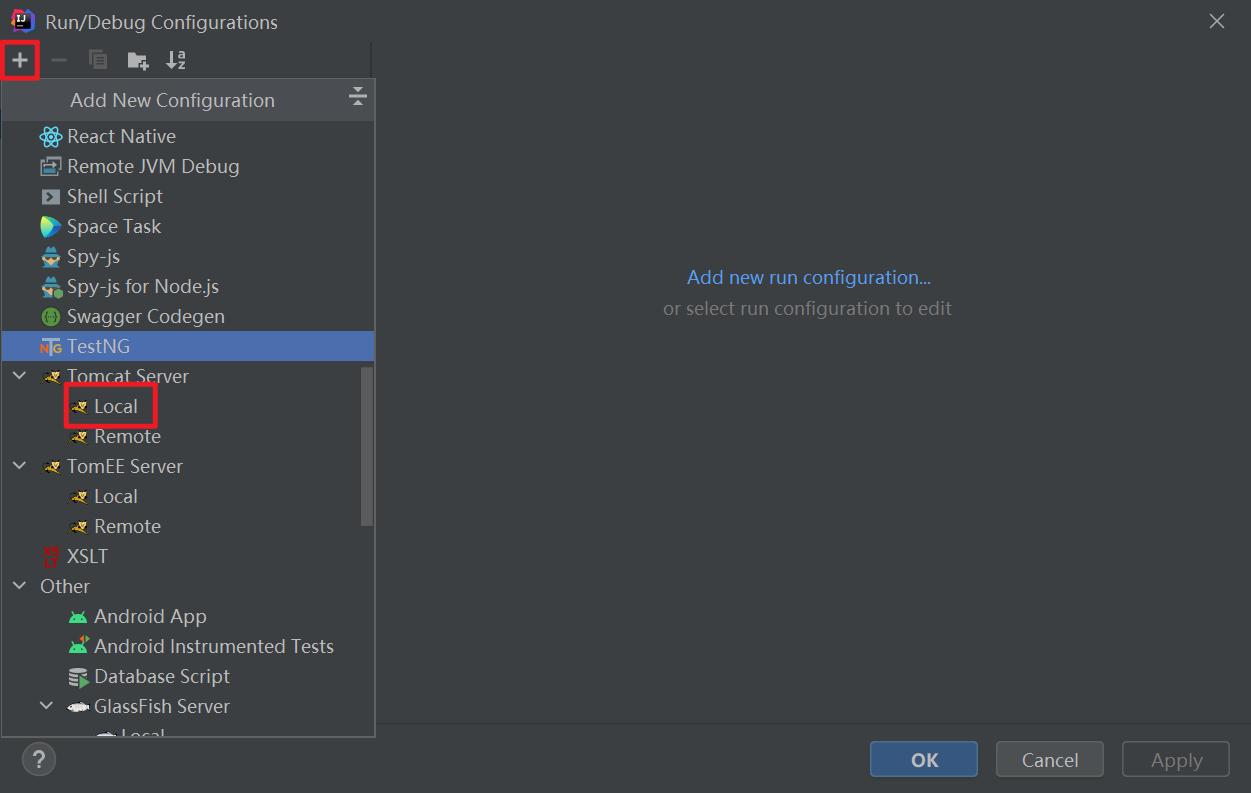1251x793 pixels.
Task: Select the highlighted TestNG entry
Action: [x=188, y=347]
